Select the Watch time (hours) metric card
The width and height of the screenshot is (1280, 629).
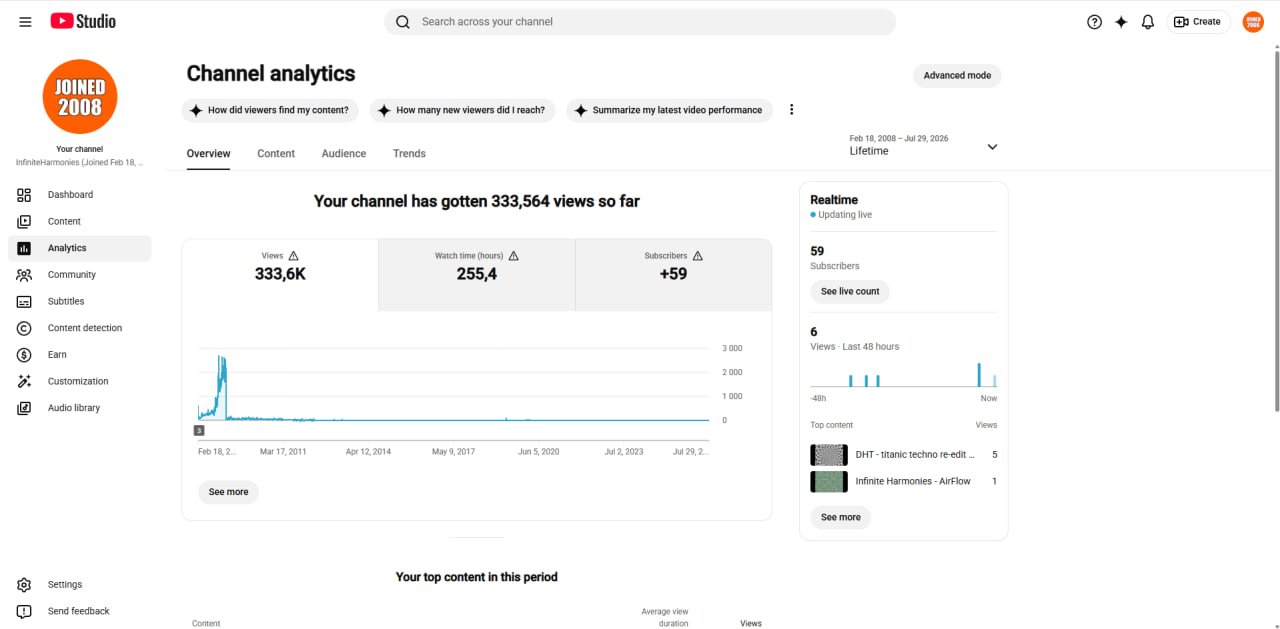click(x=477, y=275)
